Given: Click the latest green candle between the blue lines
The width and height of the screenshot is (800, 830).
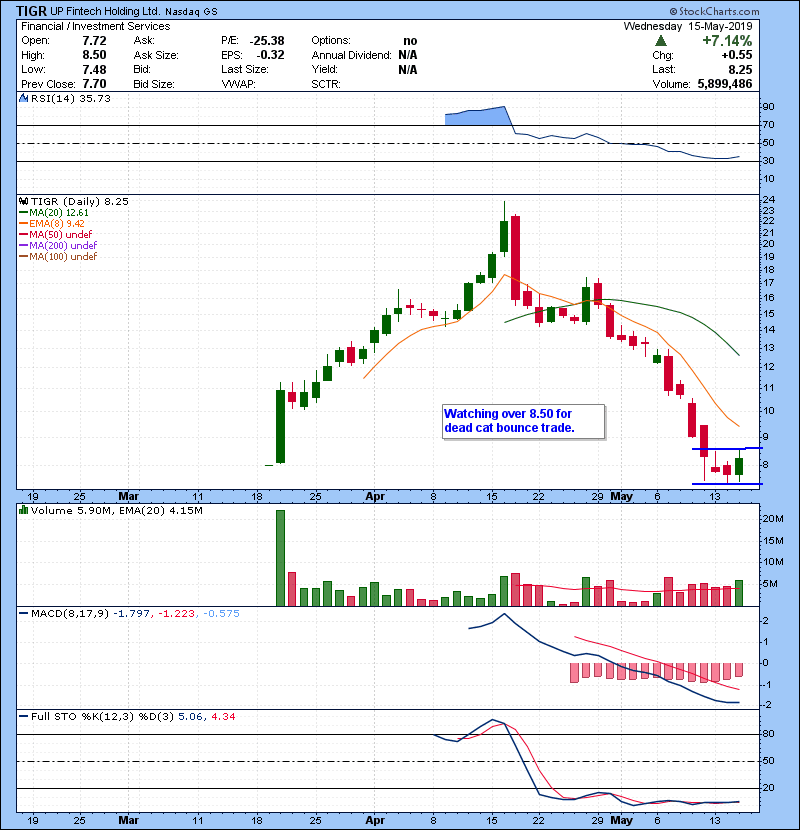Looking at the screenshot, I should pyautogui.click(x=739, y=466).
